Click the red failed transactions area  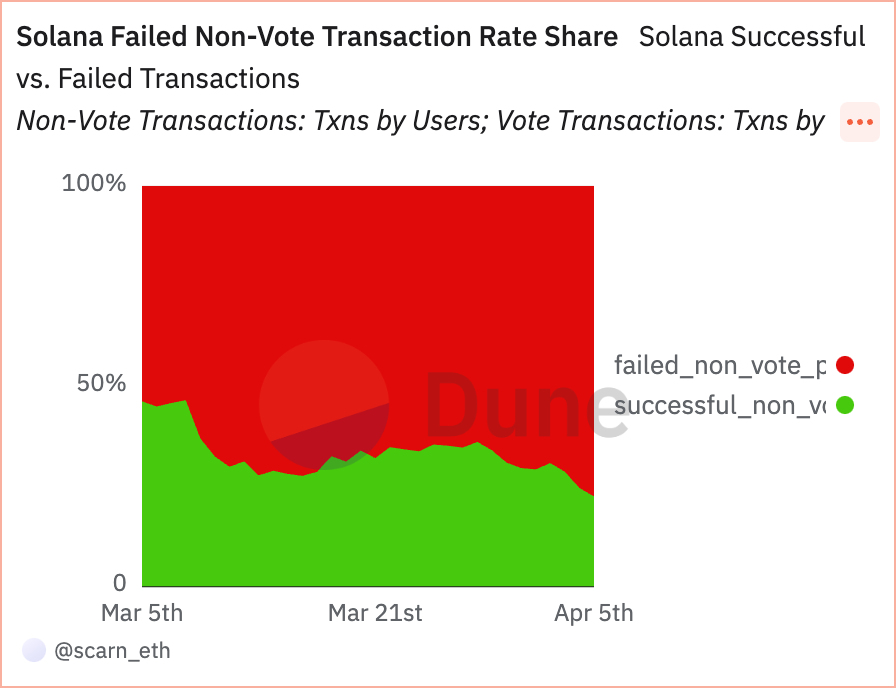[368, 274]
